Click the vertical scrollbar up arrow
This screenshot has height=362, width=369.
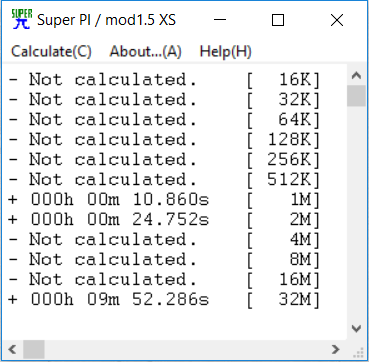coord(356,76)
